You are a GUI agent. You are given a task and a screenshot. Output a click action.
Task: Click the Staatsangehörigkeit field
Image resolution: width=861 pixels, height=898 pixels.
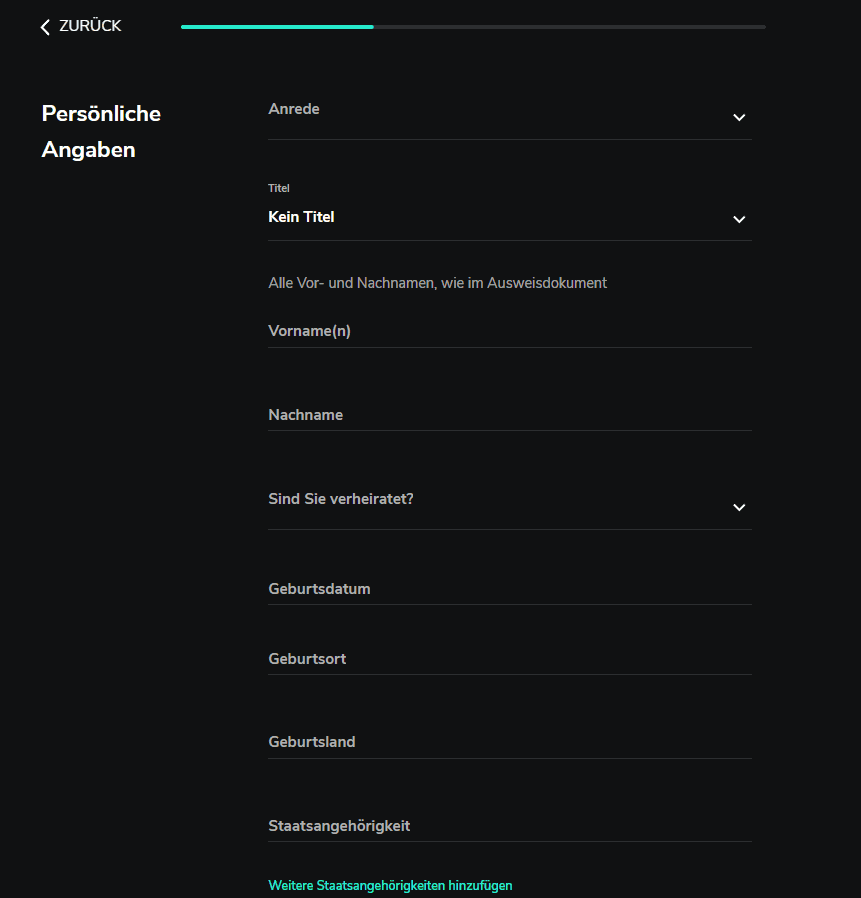pyautogui.click(x=509, y=826)
